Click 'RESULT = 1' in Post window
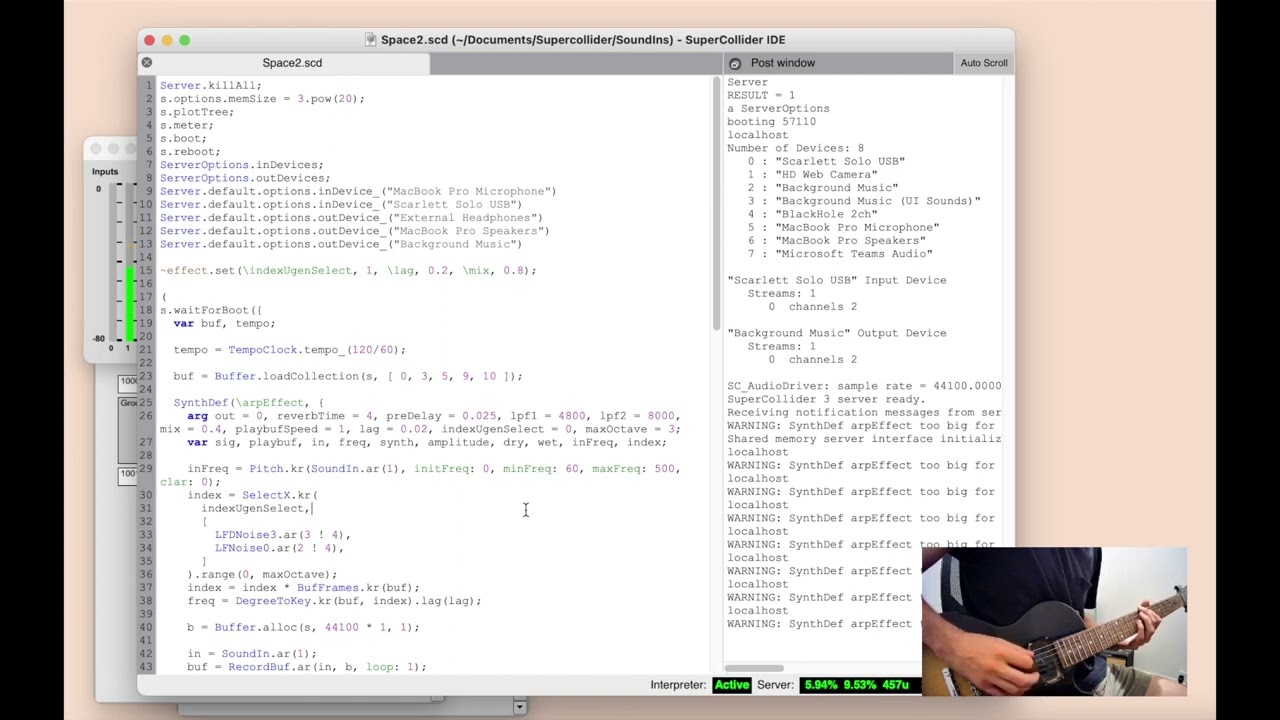 (x=761, y=95)
